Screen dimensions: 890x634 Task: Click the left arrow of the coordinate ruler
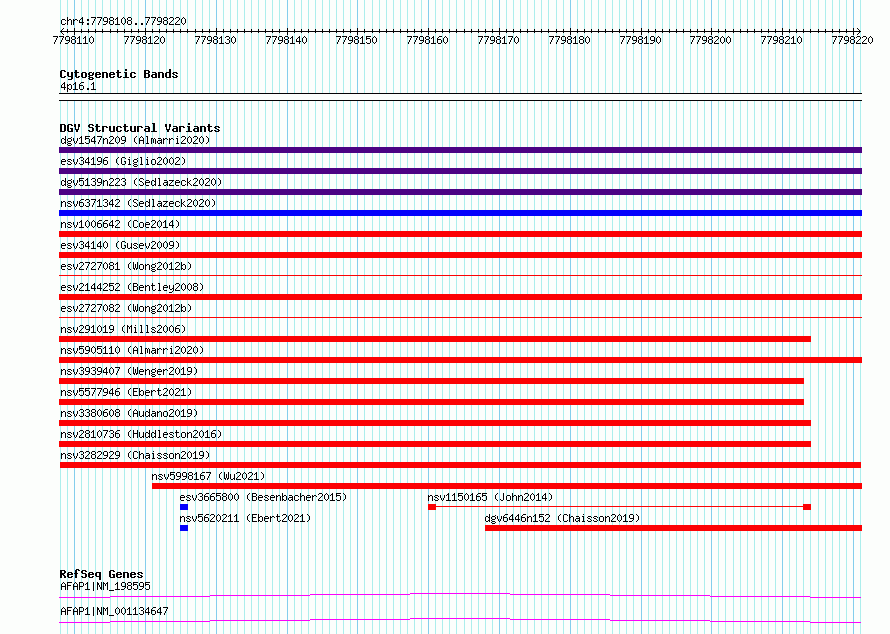point(62,31)
